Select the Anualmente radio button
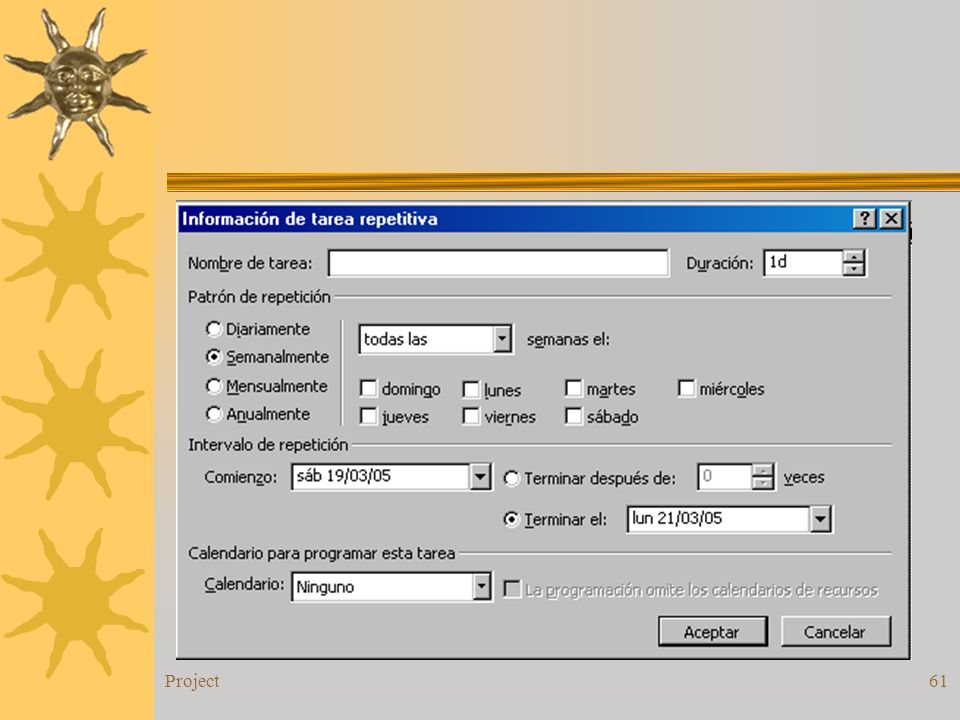The width and height of the screenshot is (960, 720). [214, 414]
